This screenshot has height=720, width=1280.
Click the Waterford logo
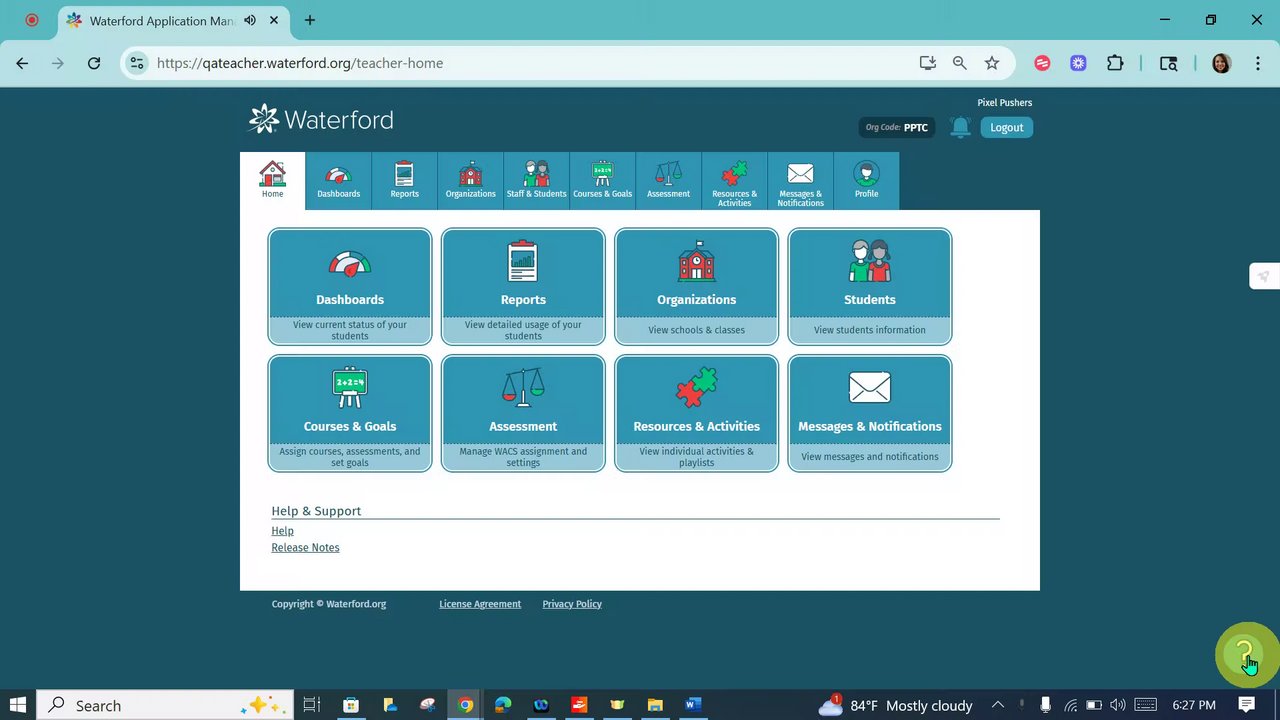[321, 119]
